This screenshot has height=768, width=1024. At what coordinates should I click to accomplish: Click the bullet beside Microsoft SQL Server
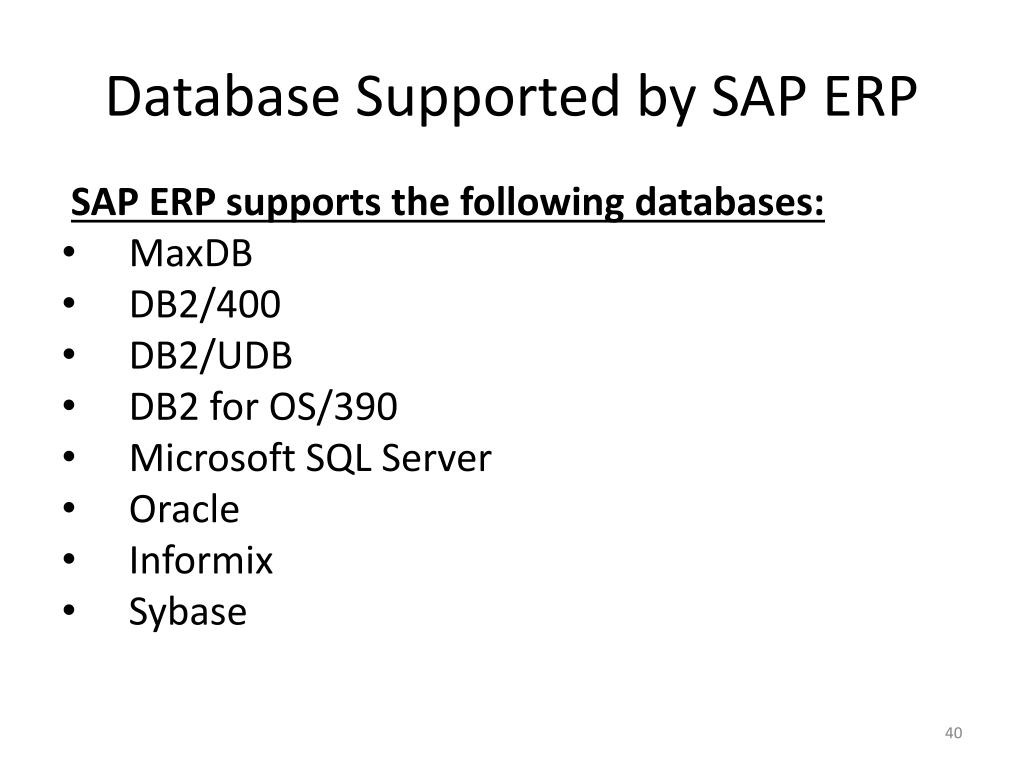[69, 456]
